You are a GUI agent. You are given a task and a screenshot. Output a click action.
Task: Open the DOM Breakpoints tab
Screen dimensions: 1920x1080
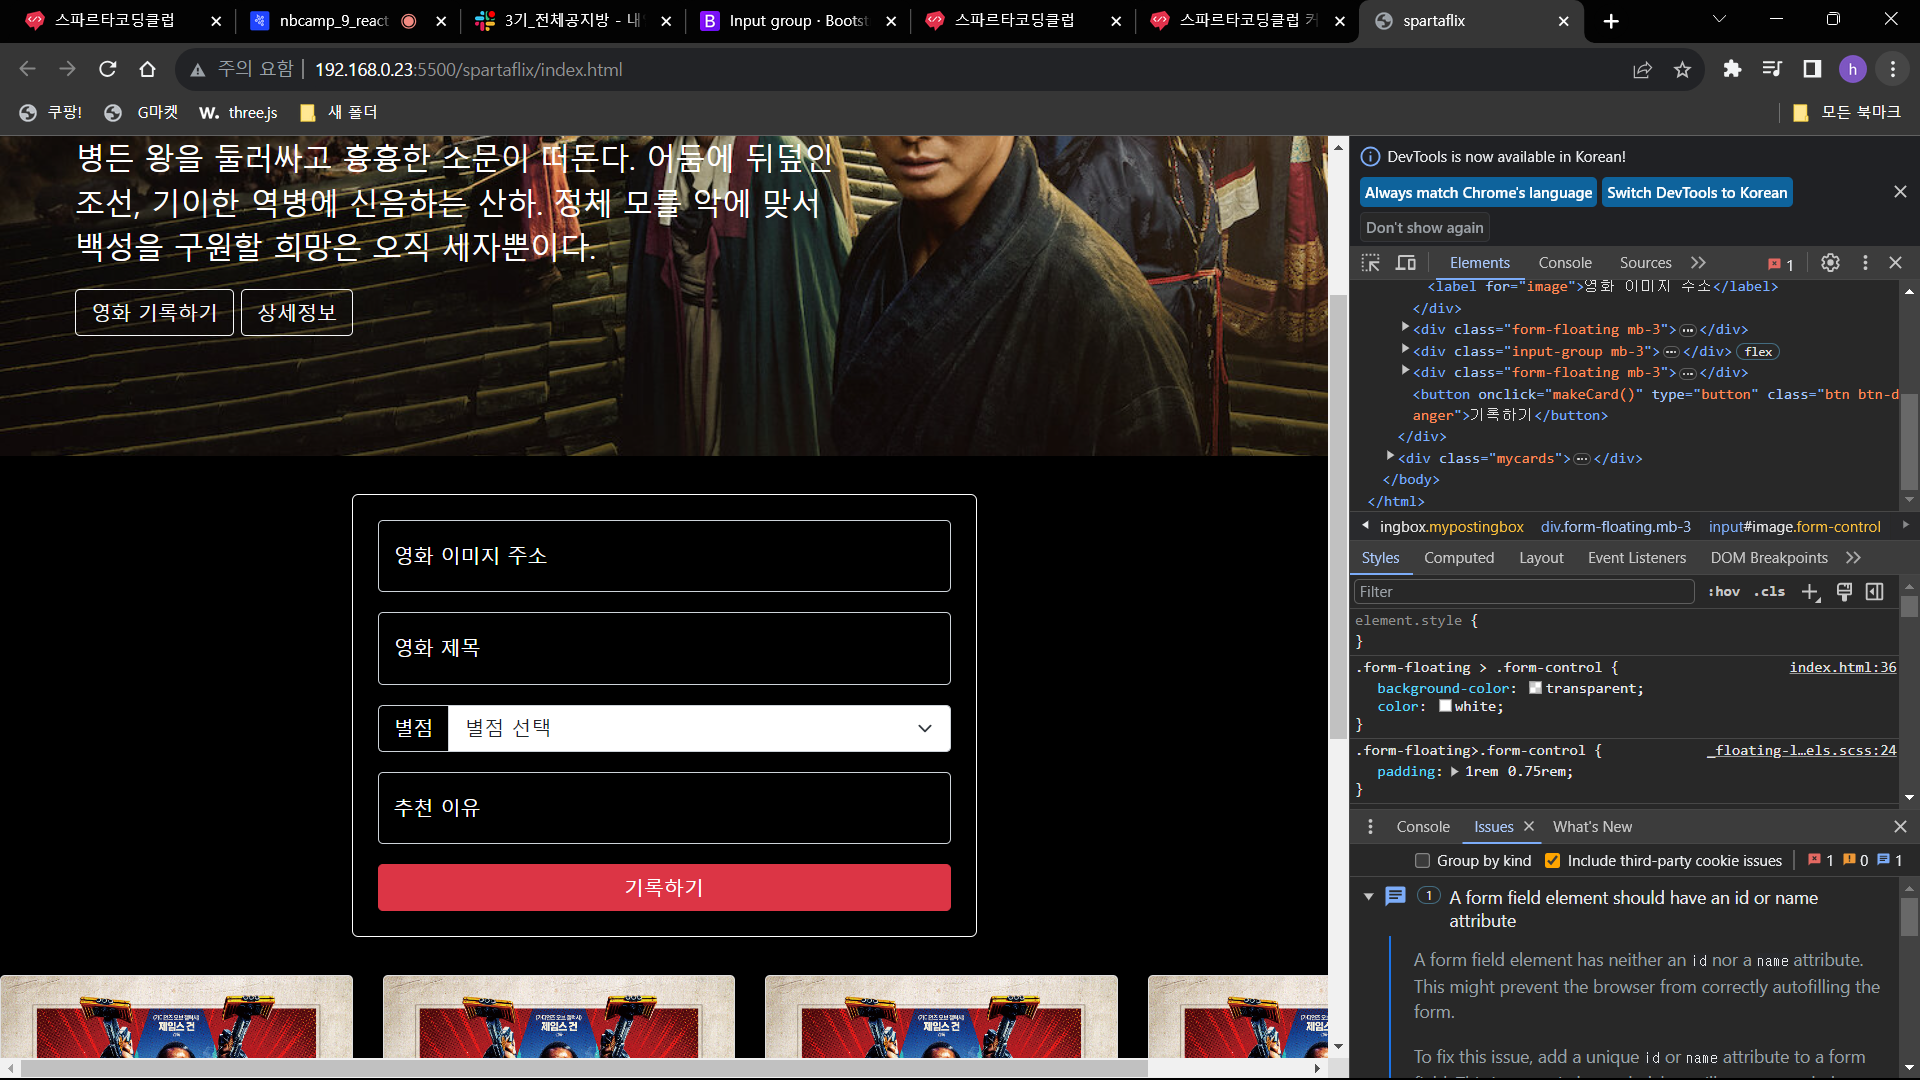1768,558
